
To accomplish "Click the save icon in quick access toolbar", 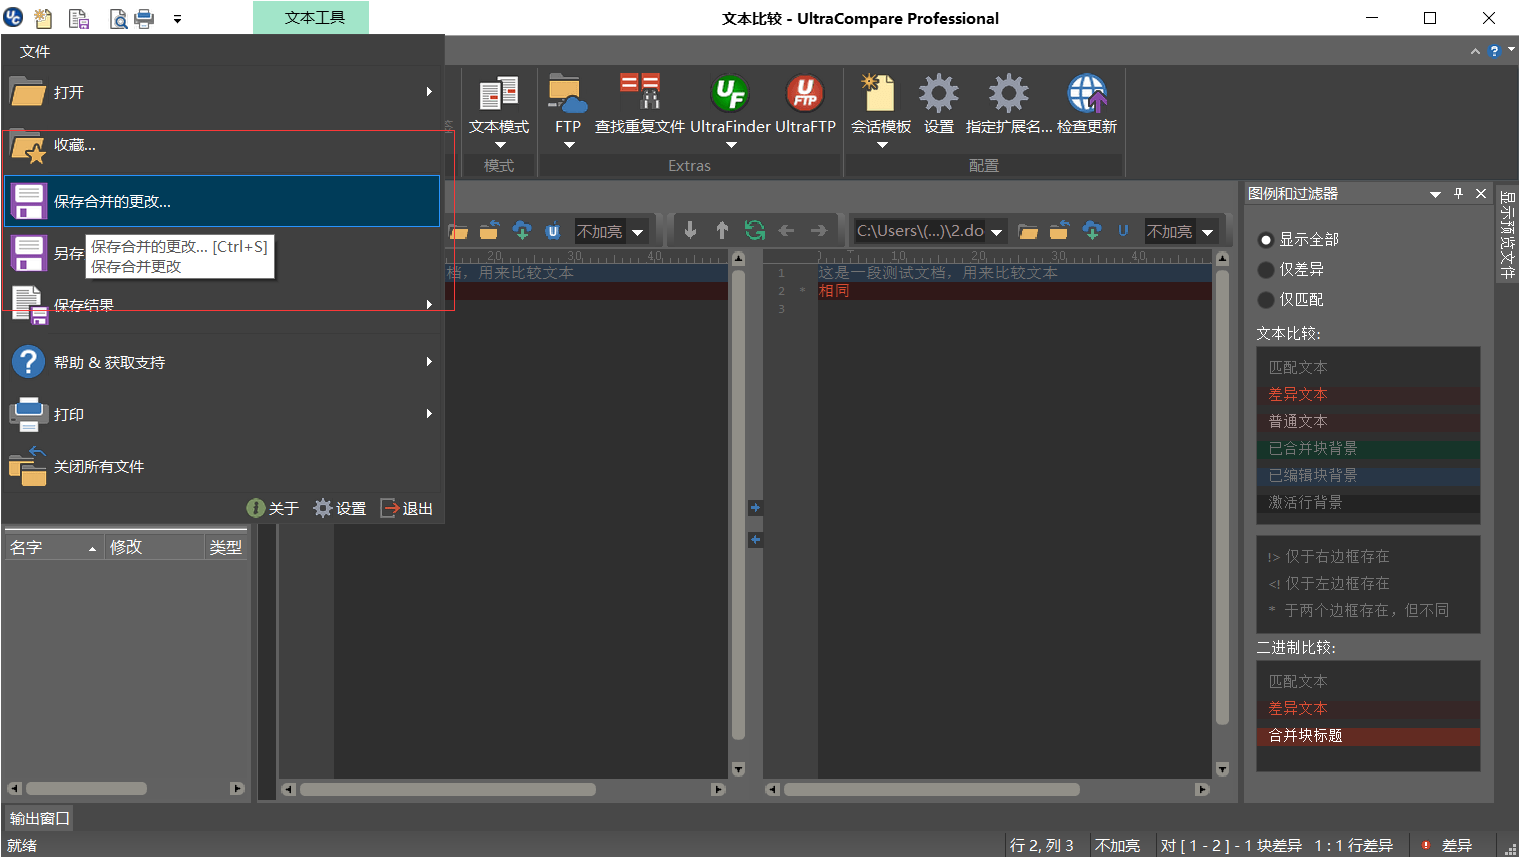I will 79,18.
